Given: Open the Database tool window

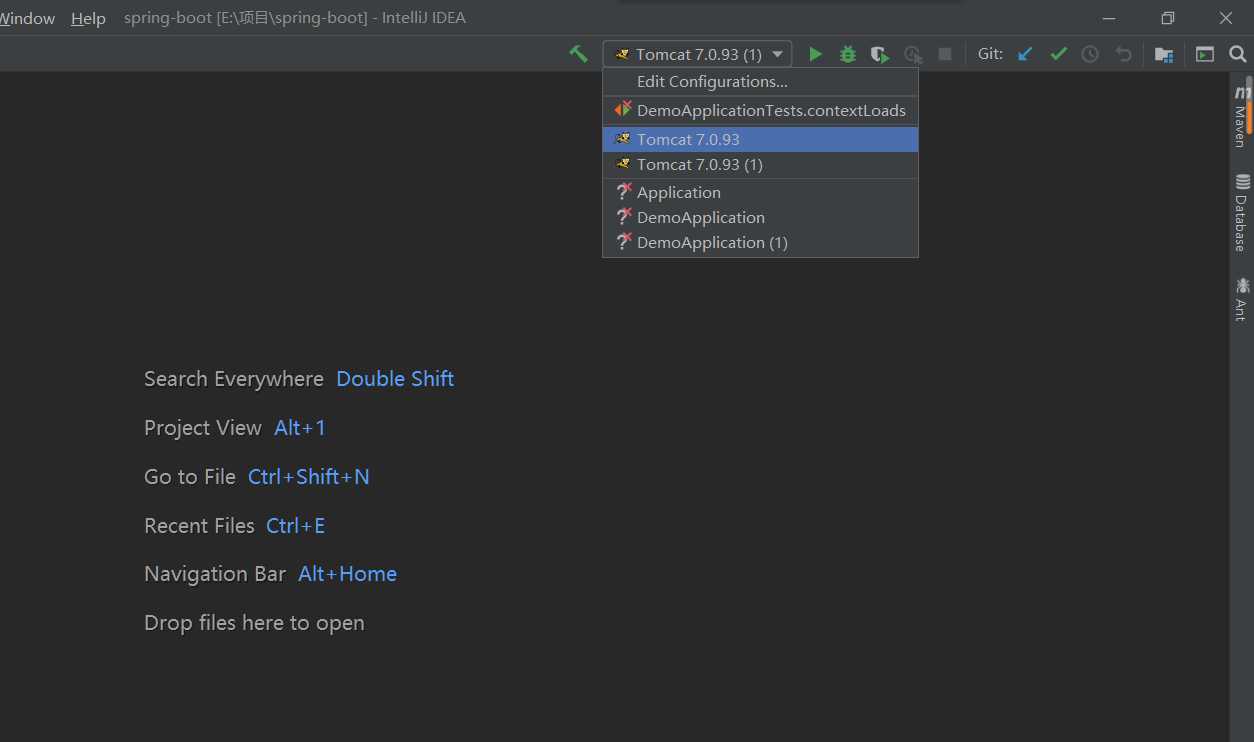Looking at the screenshot, I should coord(1242,212).
